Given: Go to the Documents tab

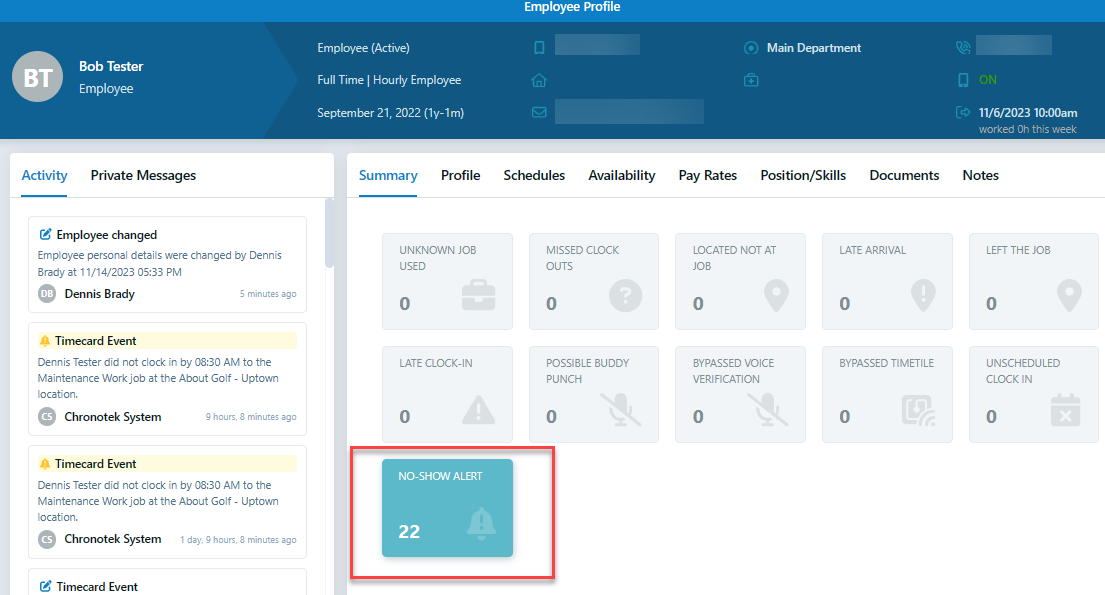Looking at the screenshot, I should (904, 175).
